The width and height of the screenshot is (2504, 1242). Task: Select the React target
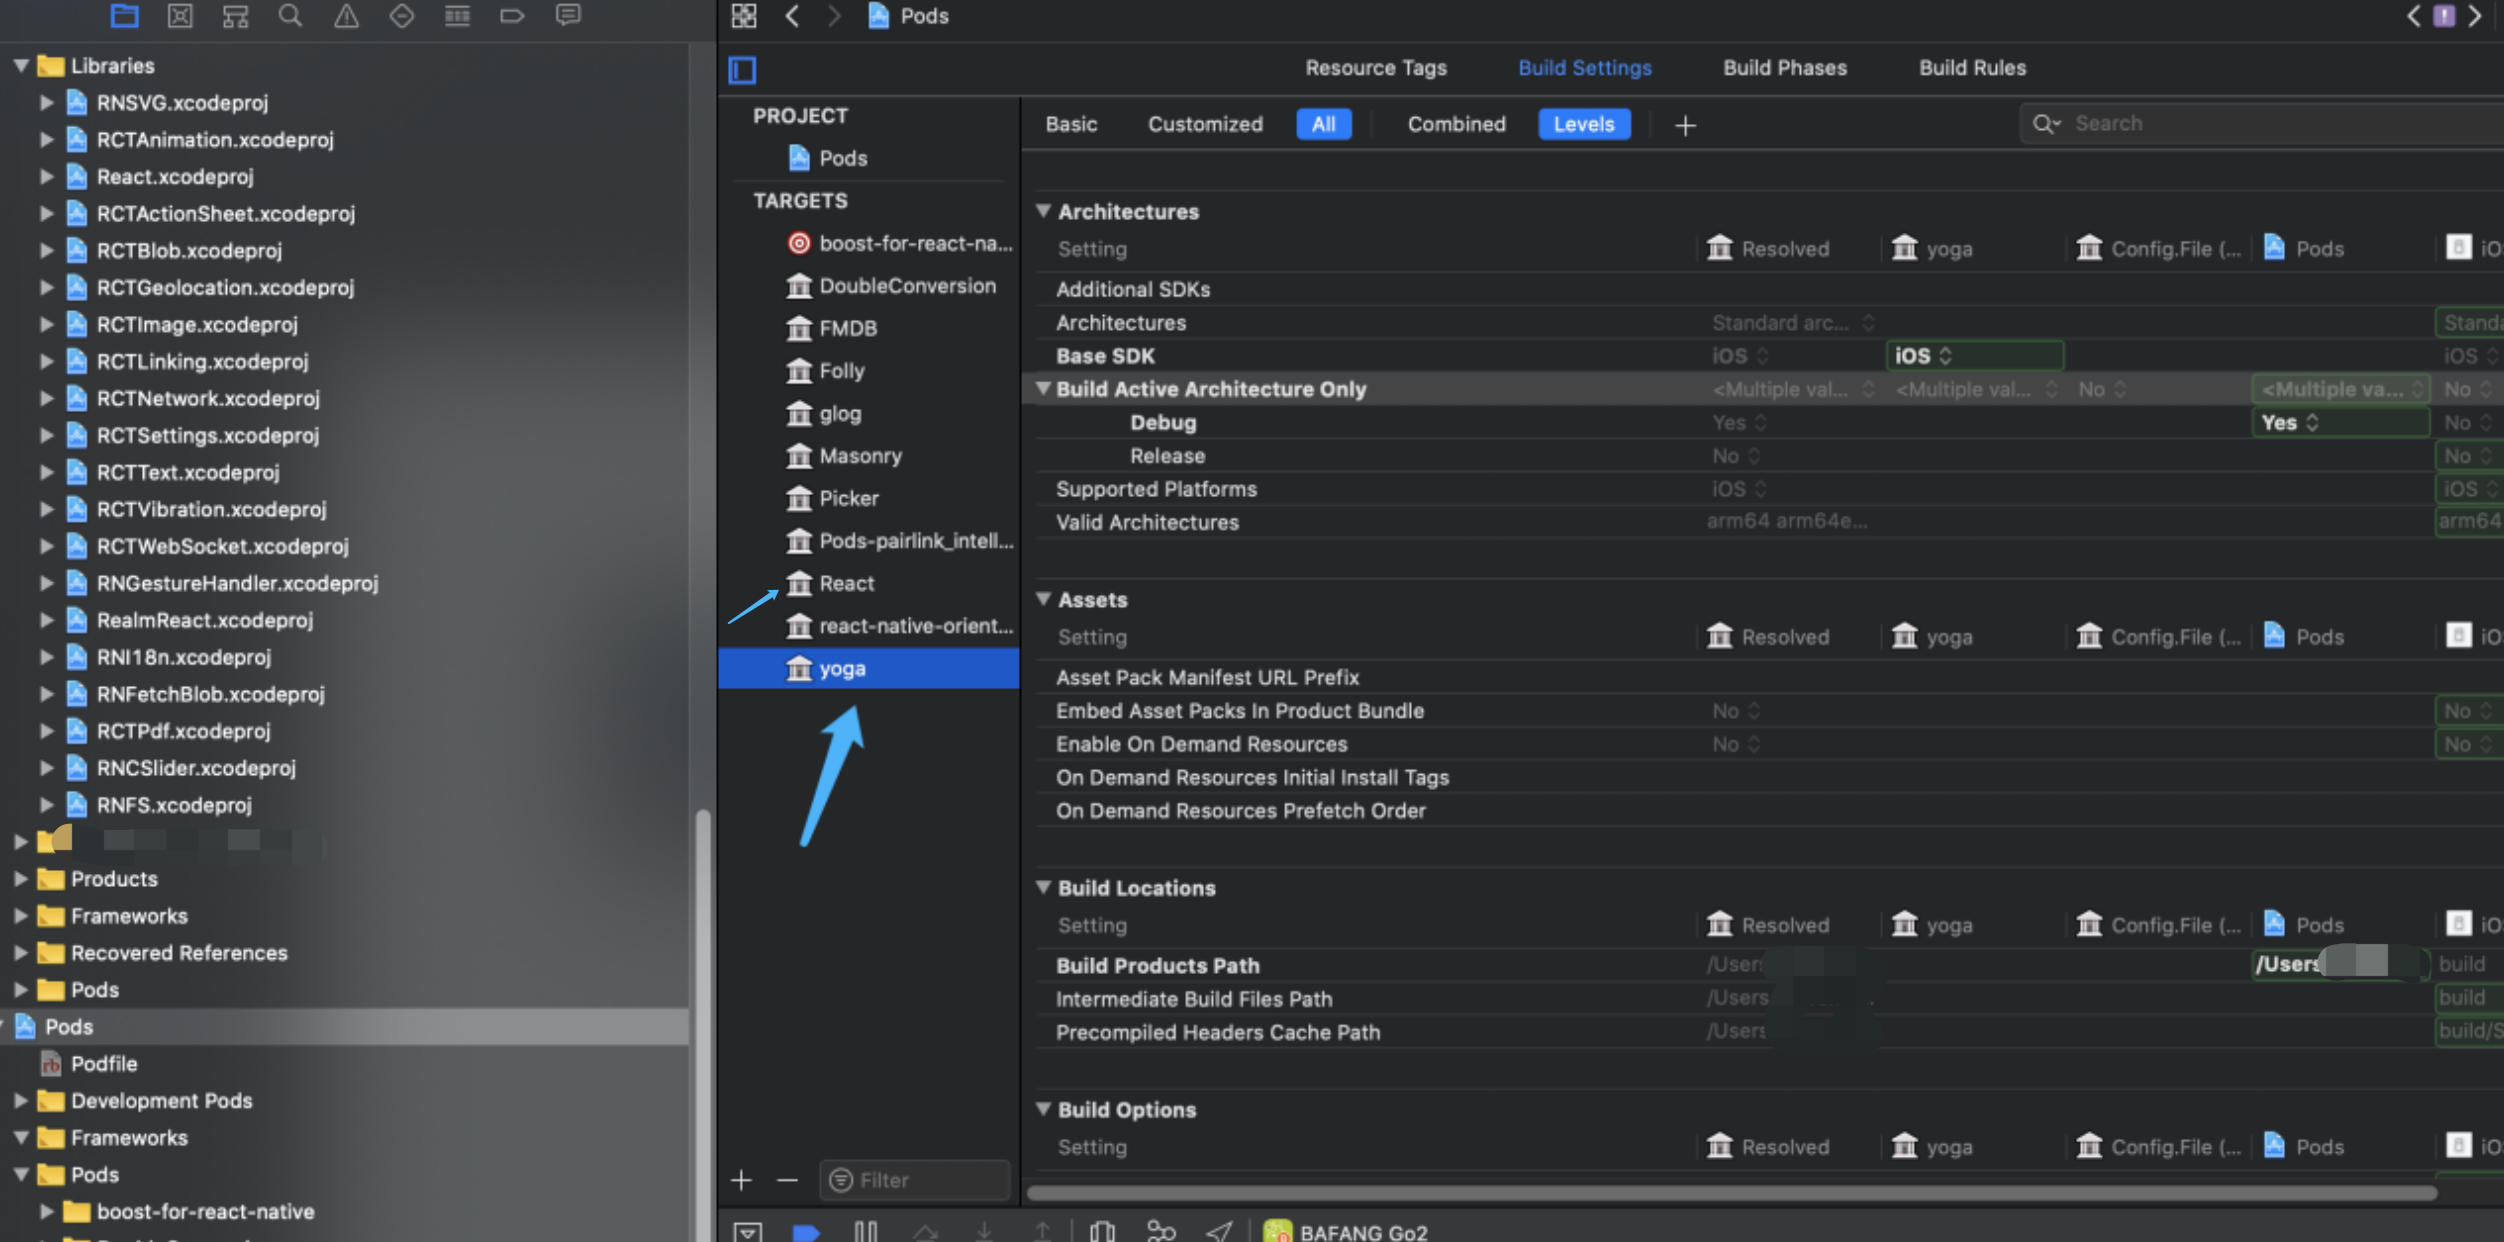click(846, 583)
